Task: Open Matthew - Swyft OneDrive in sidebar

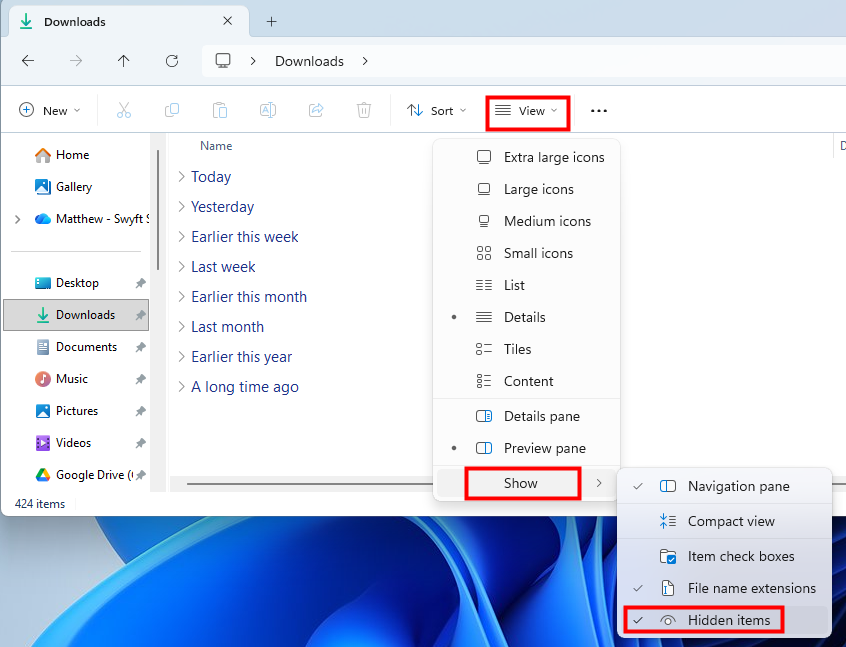Action: 92,219
